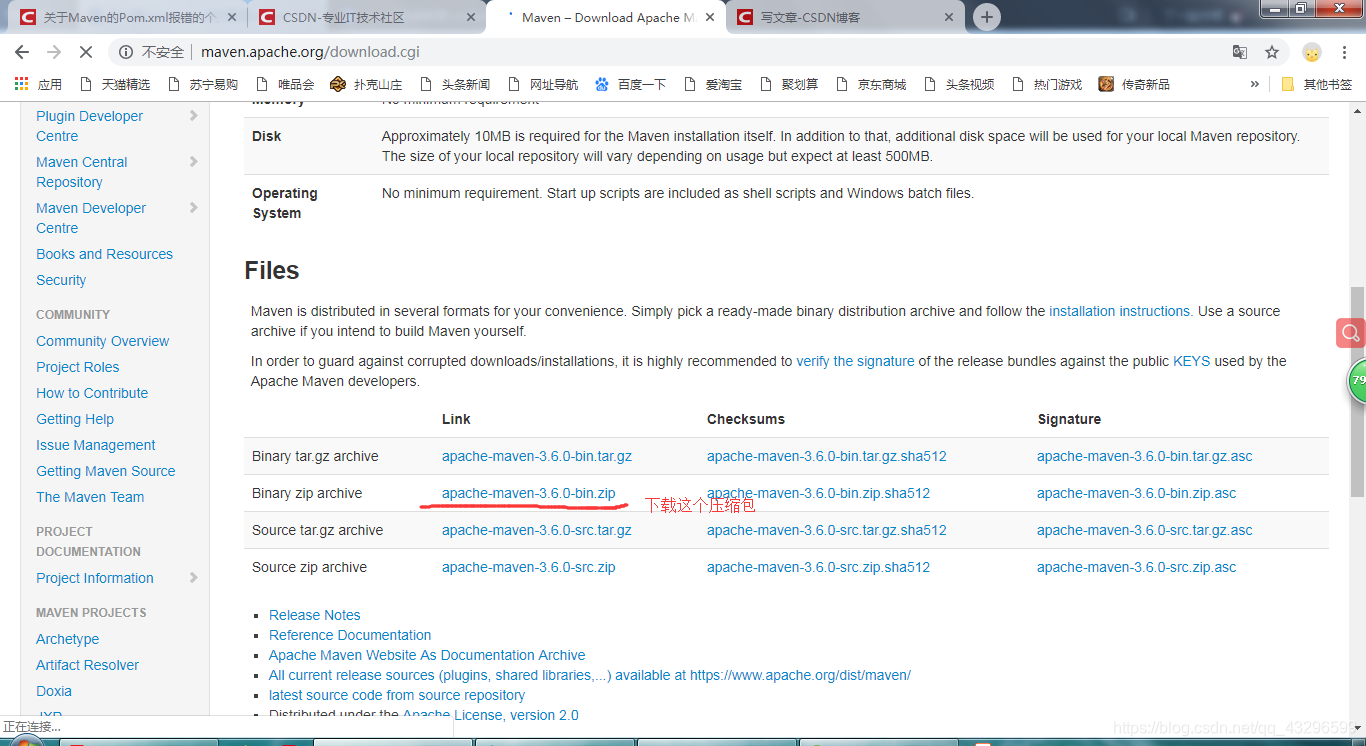This screenshot has height=746, width=1366.
Task: Open Project Roles page
Action: [x=77, y=367]
